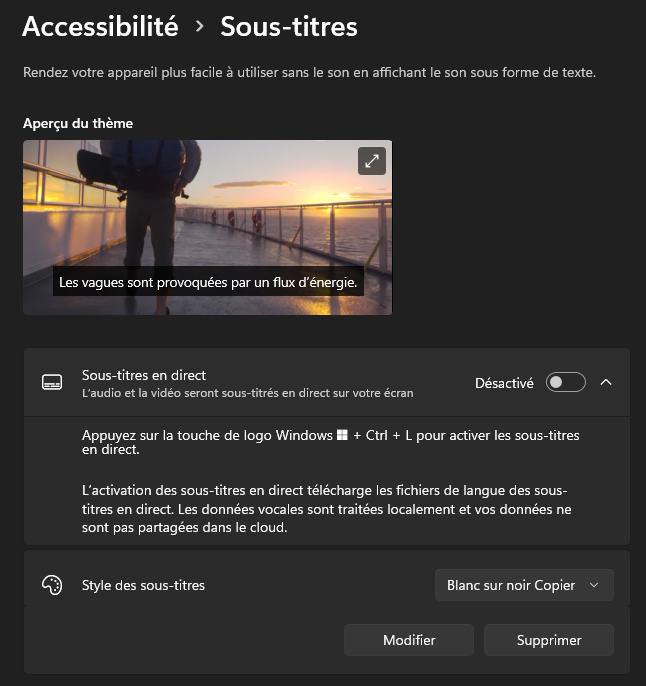Expand the theme preview to full size
646x686 pixels.
(372, 161)
